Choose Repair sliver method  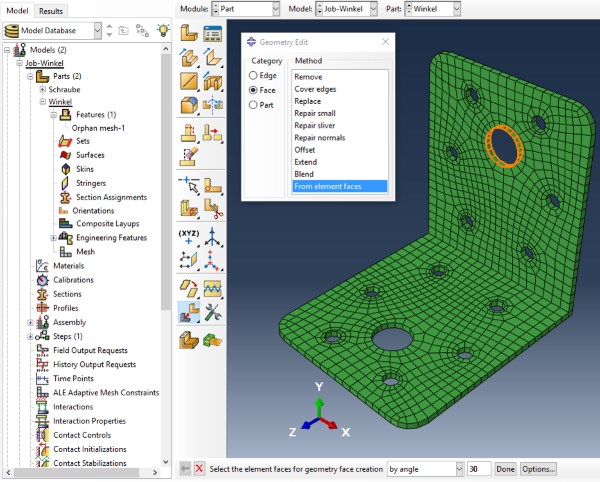click(339, 125)
